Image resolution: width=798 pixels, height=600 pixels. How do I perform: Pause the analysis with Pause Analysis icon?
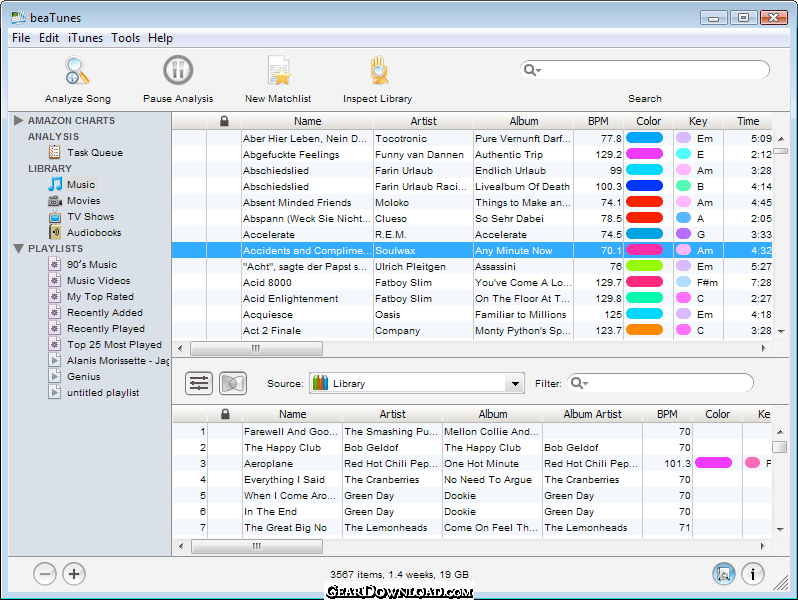[178, 70]
